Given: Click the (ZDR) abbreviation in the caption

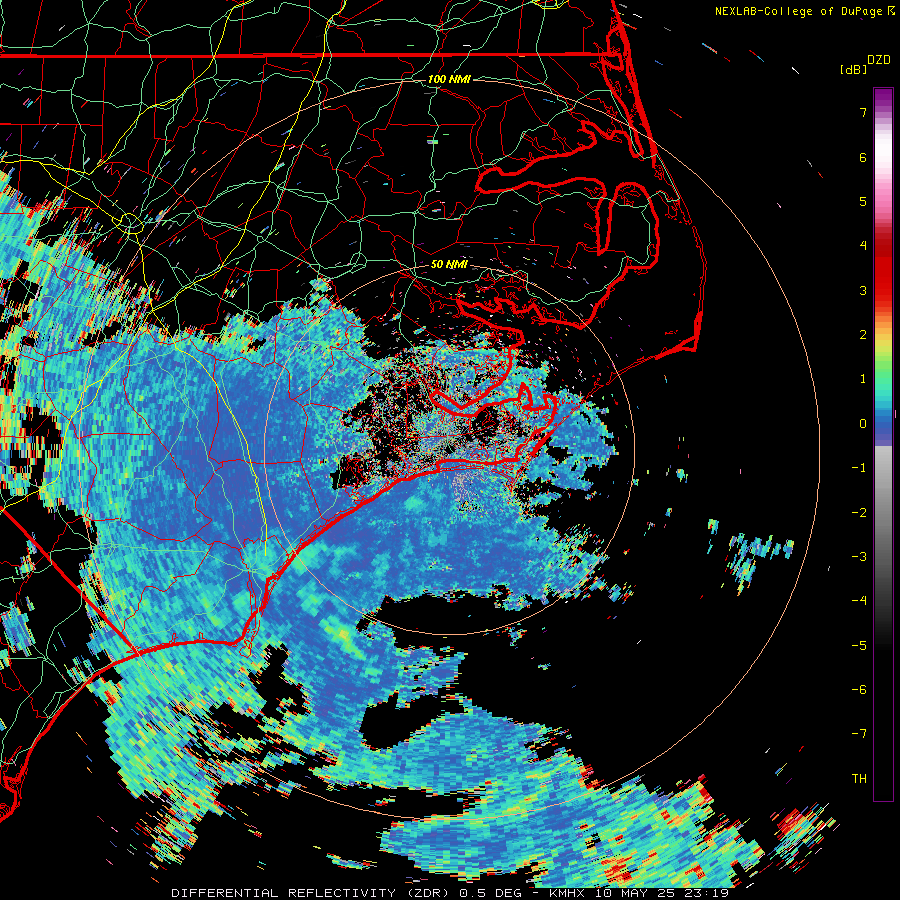Looking at the screenshot, I should click(427, 893).
